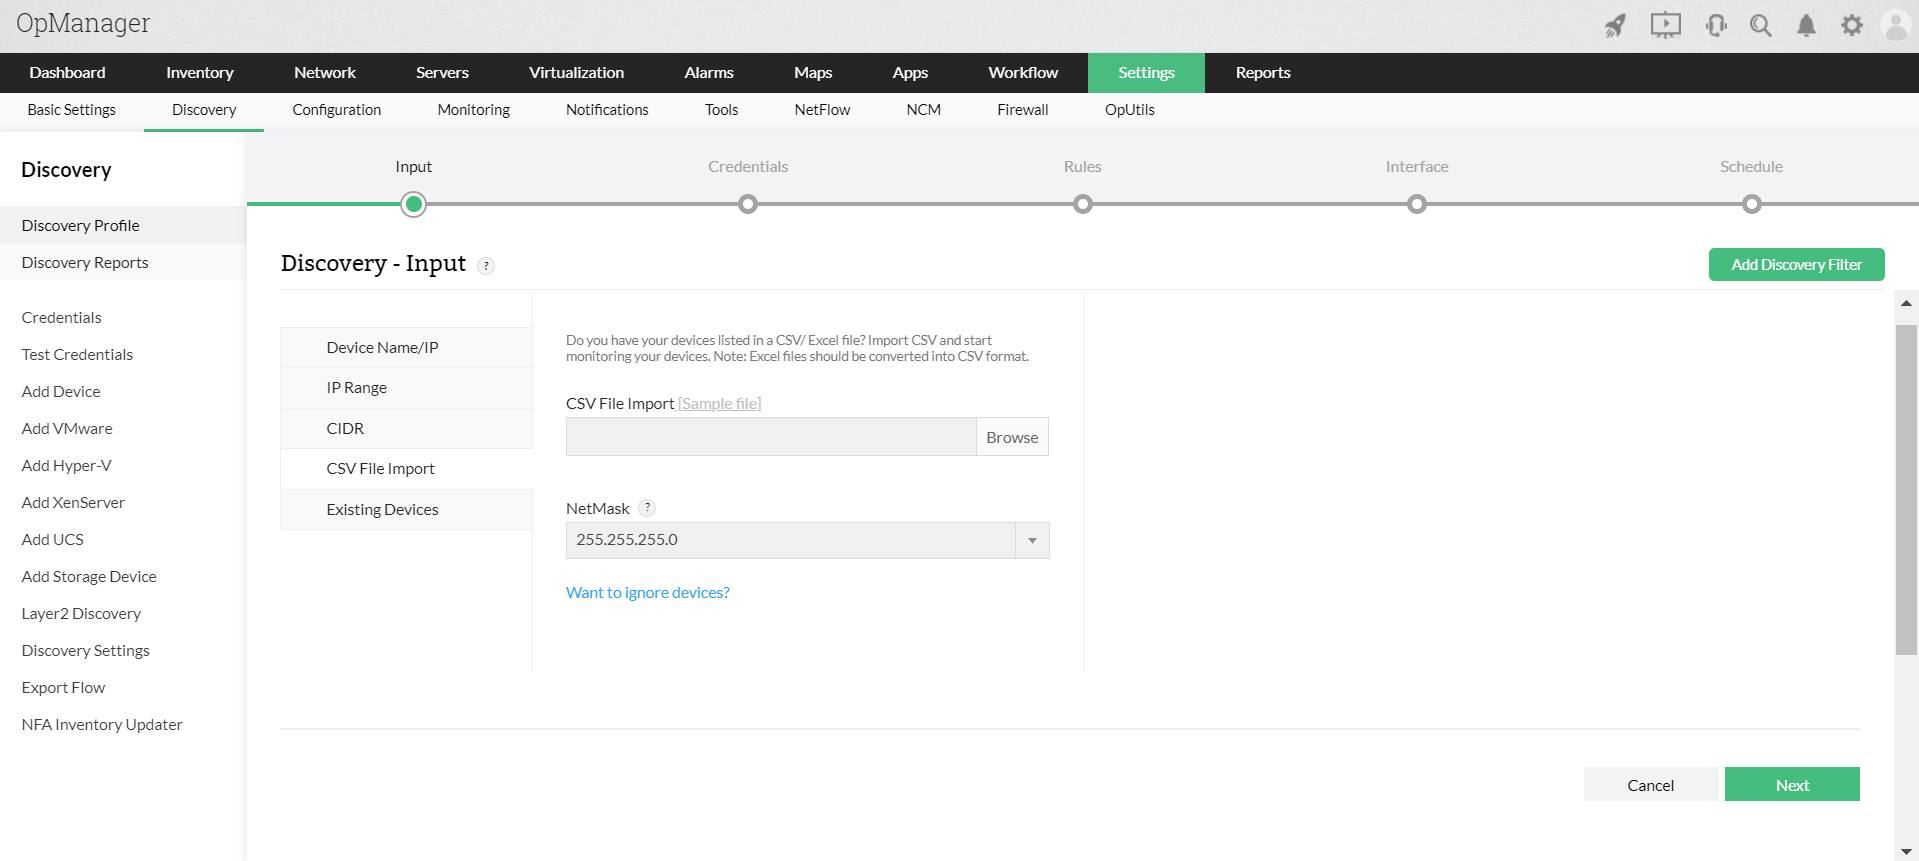The height and width of the screenshot is (861, 1919).
Task: Open the Settings menu
Action: click(x=1146, y=72)
